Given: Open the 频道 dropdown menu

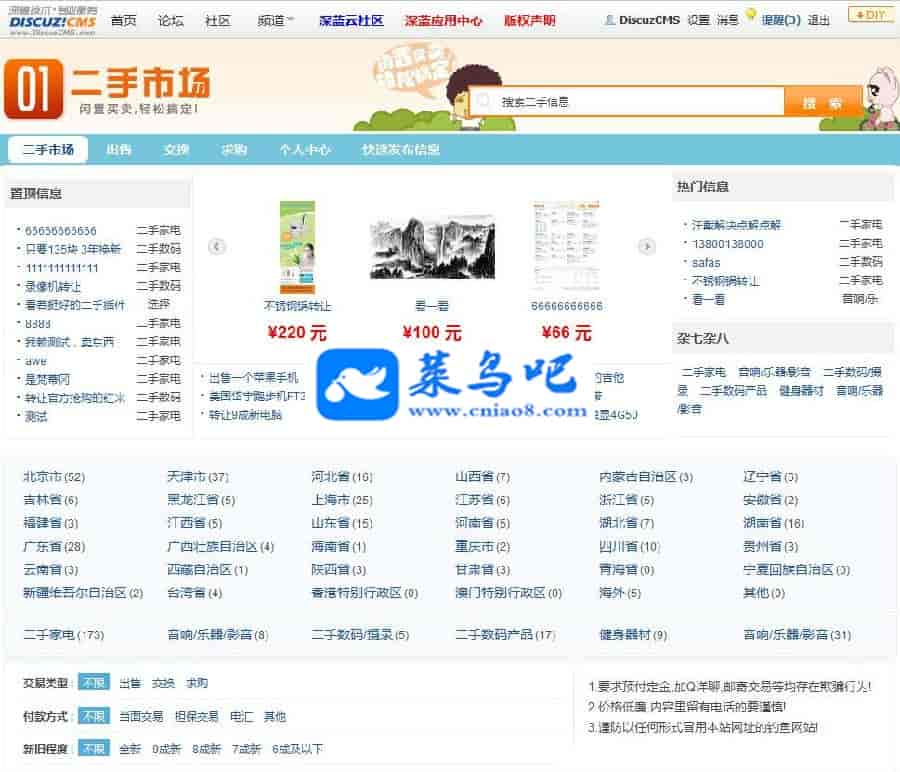Looking at the screenshot, I should tap(275, 21).
